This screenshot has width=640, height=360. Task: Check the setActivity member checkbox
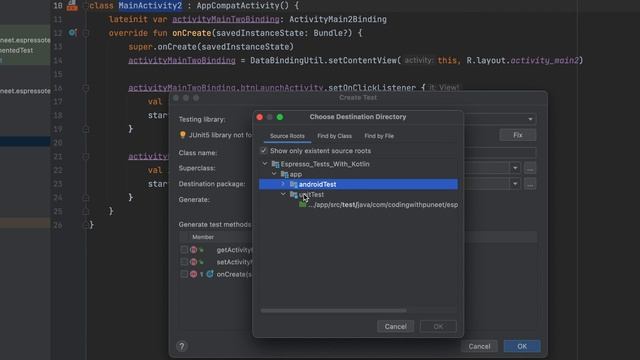[x=184, y=262]
